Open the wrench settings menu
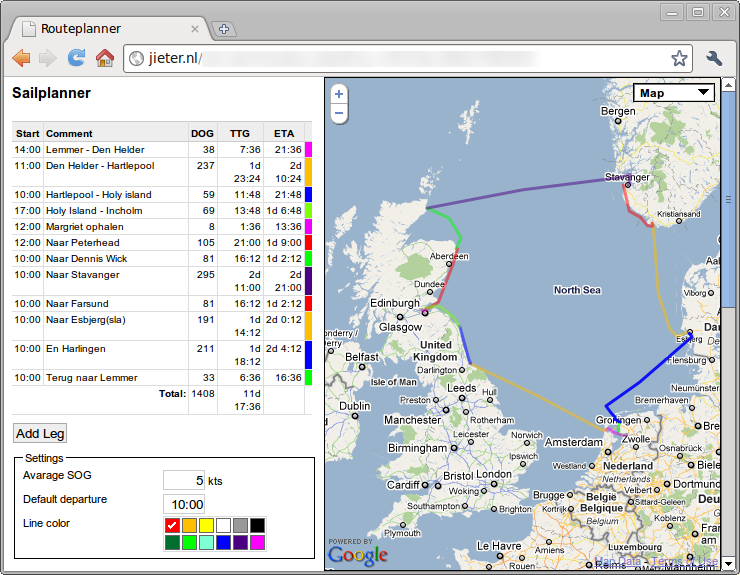740x575 pixels. click(x=714, y=58)
